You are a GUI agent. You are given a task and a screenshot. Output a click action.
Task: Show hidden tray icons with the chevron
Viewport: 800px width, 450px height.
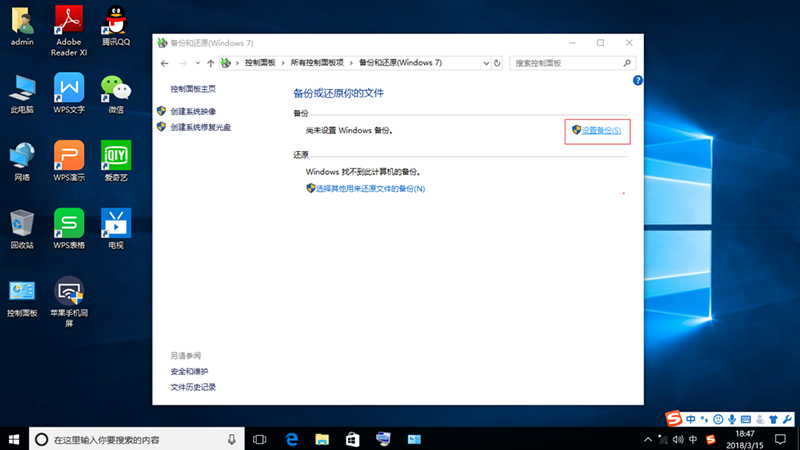tap(647, 439)
